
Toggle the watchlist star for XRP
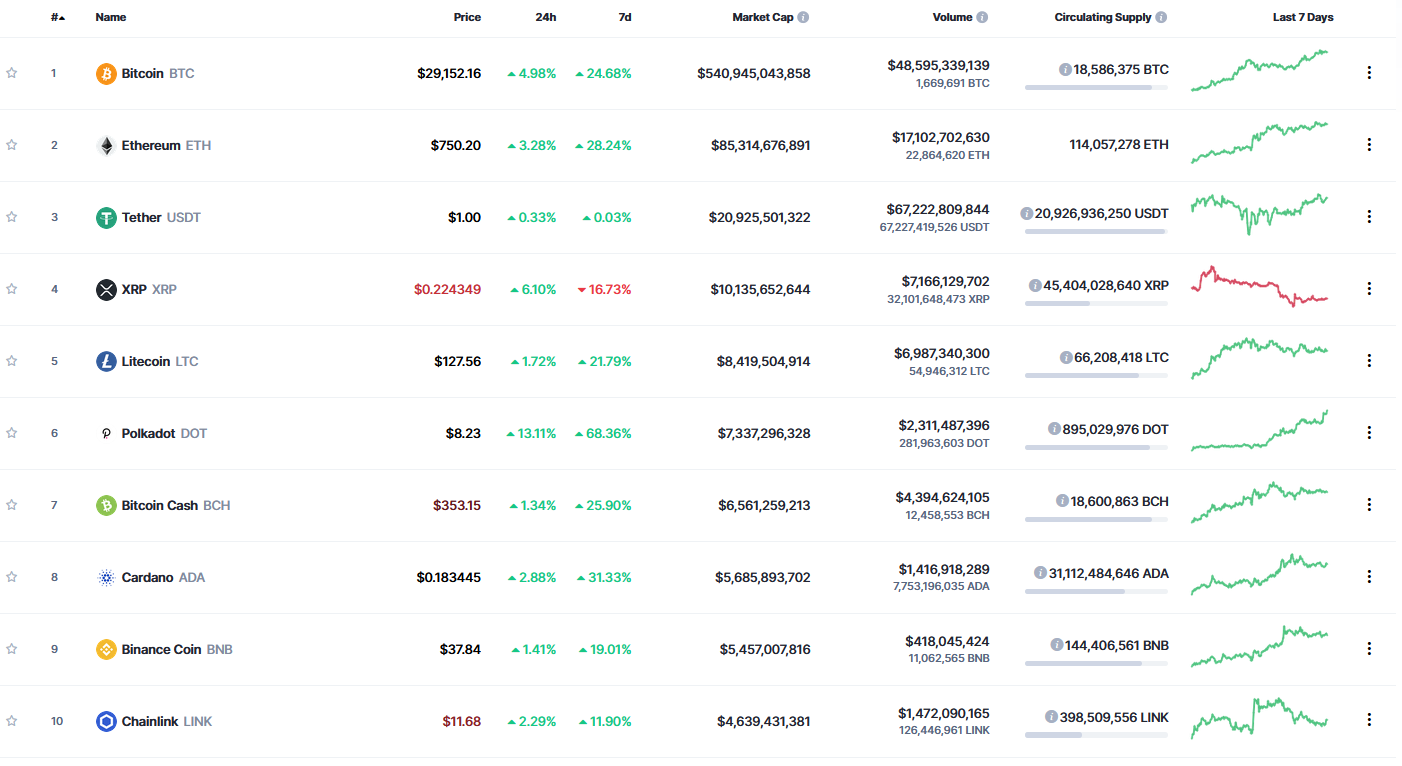(x=12, y=289)
